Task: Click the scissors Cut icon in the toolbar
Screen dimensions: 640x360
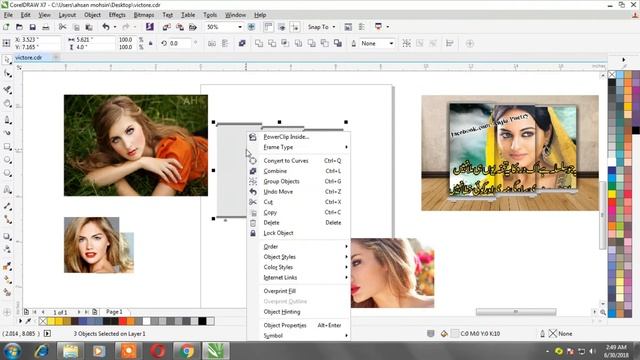Action: tap(62, 27)
